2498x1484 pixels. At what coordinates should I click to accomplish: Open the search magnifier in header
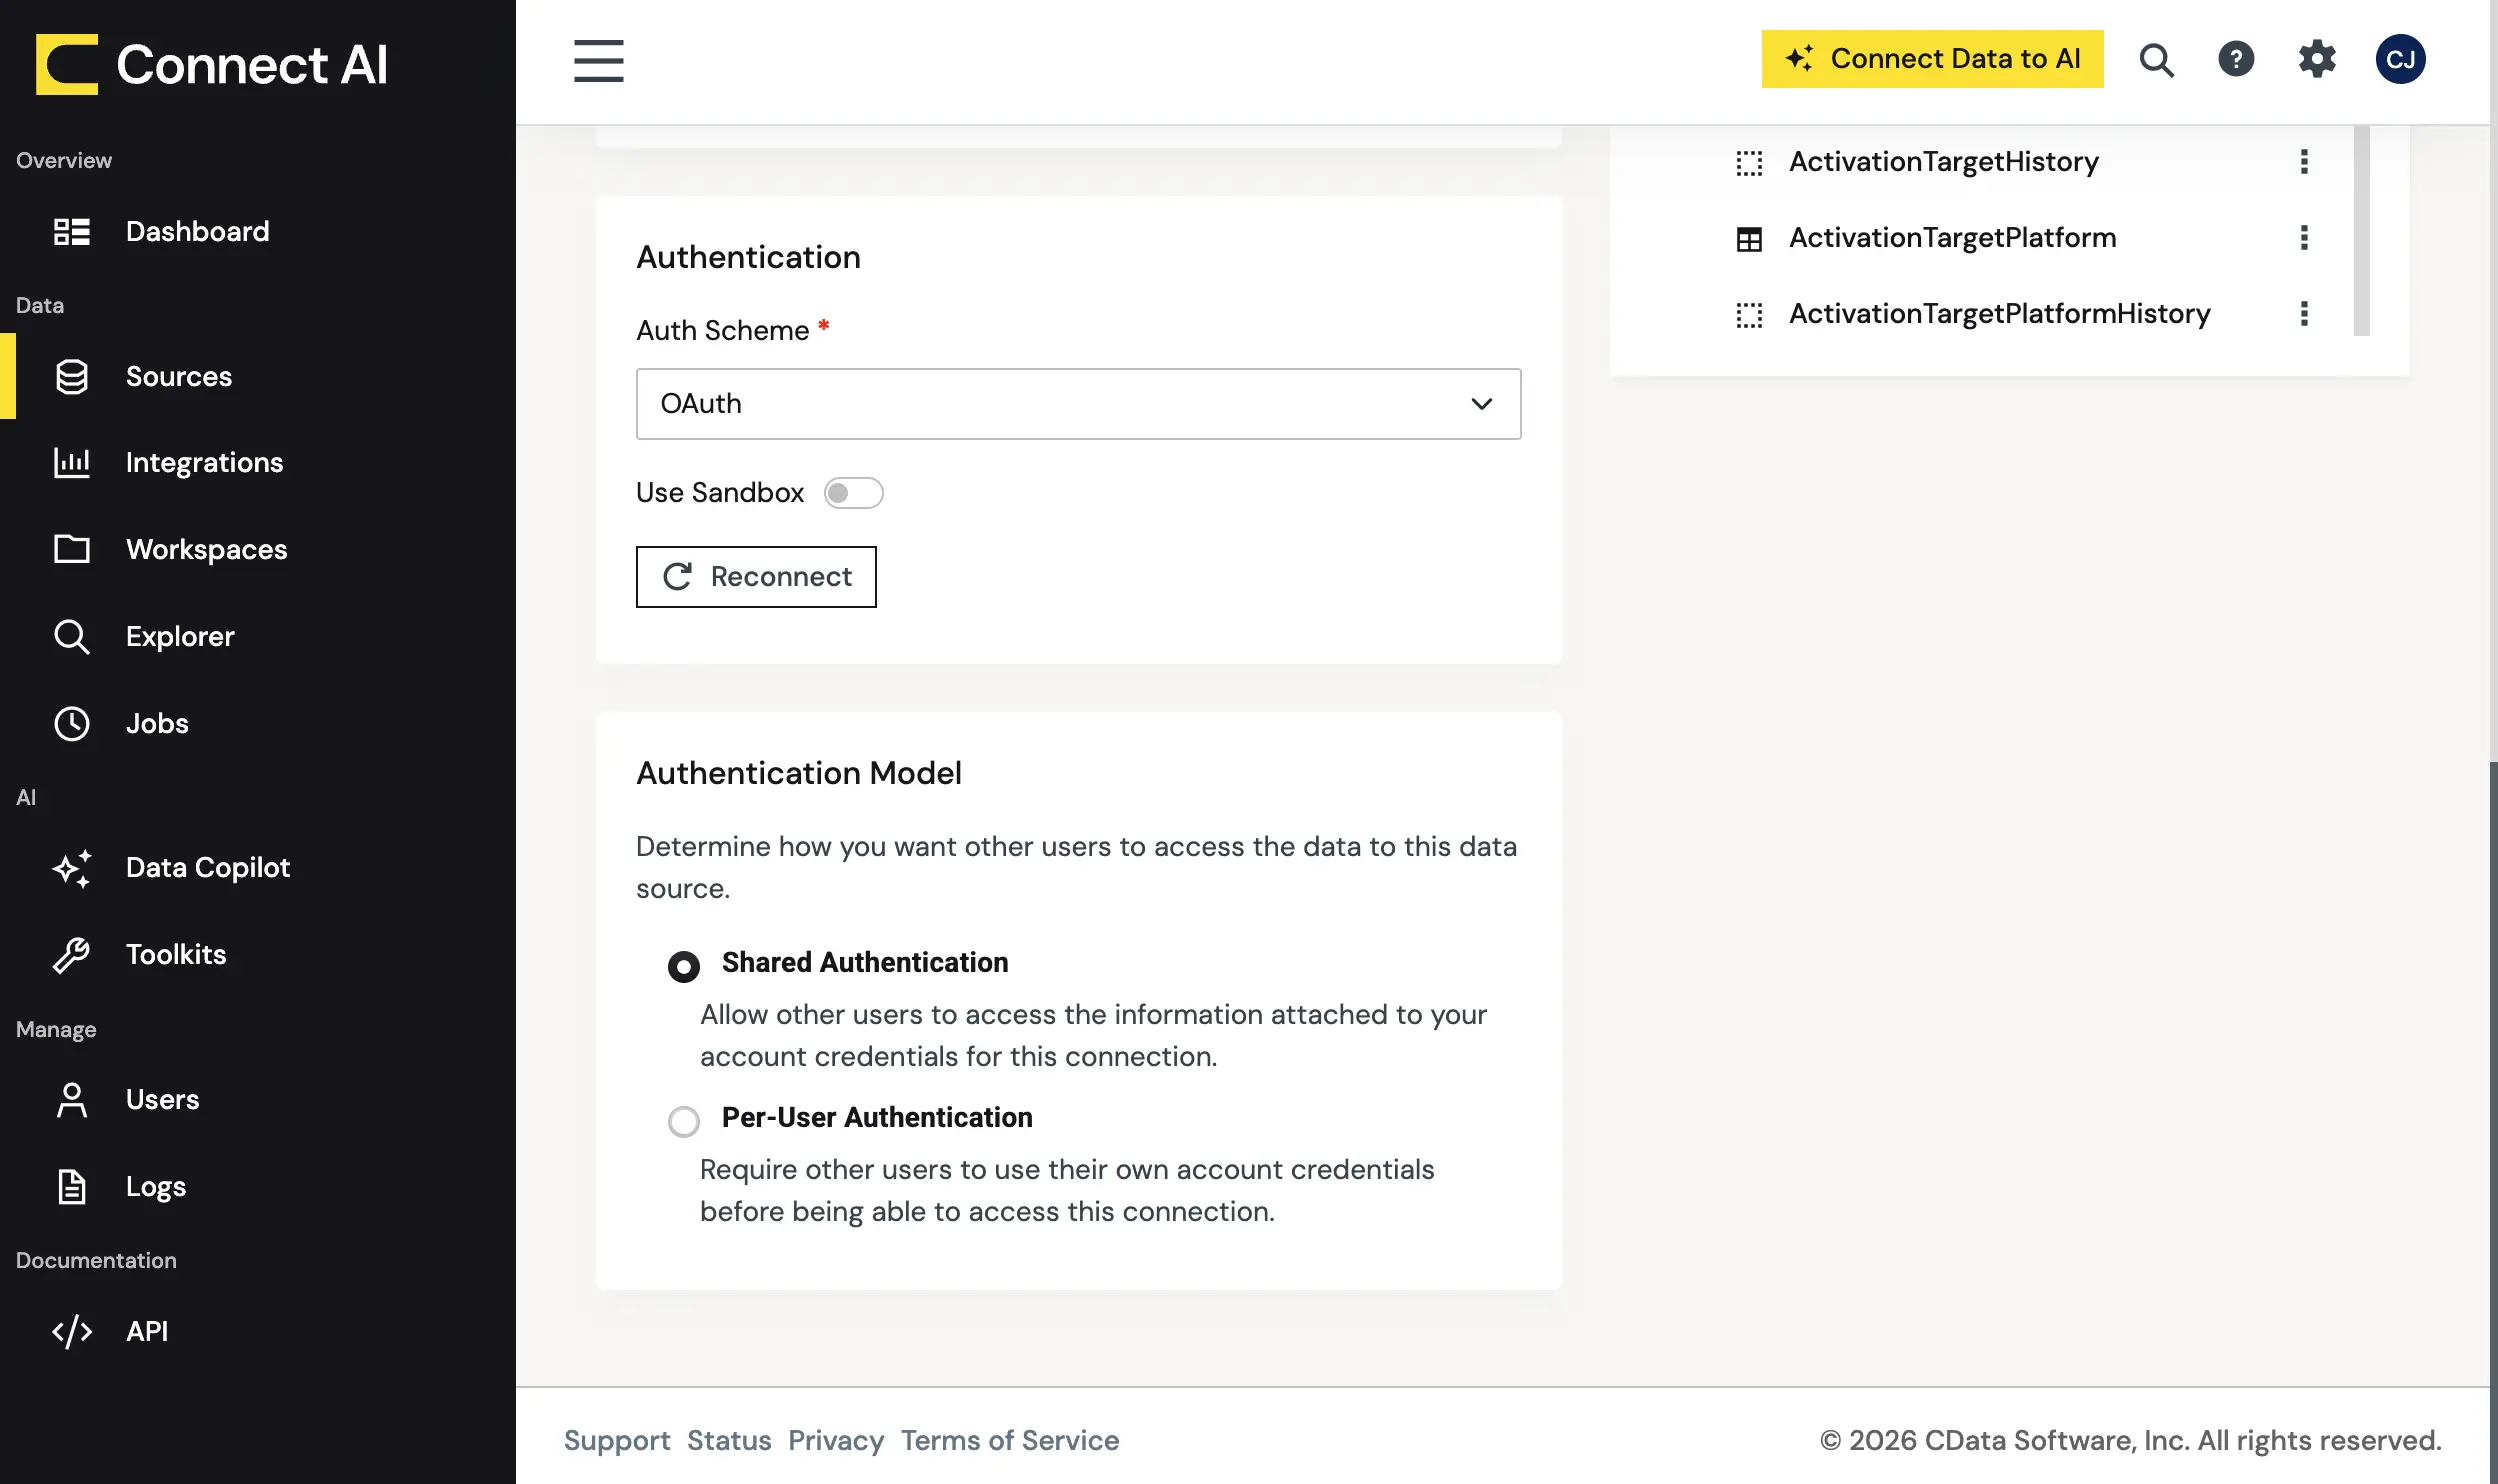pyautogui.click(x=2156, y=60)
